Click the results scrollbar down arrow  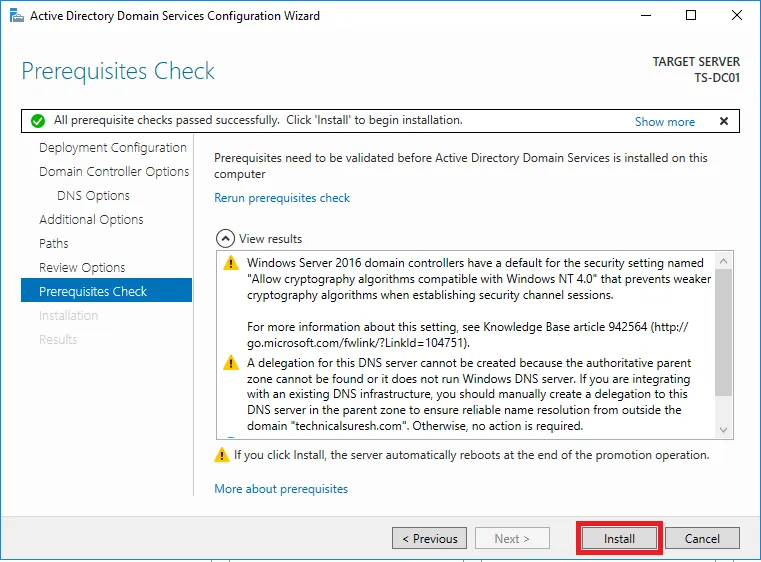tap(724, 430)
